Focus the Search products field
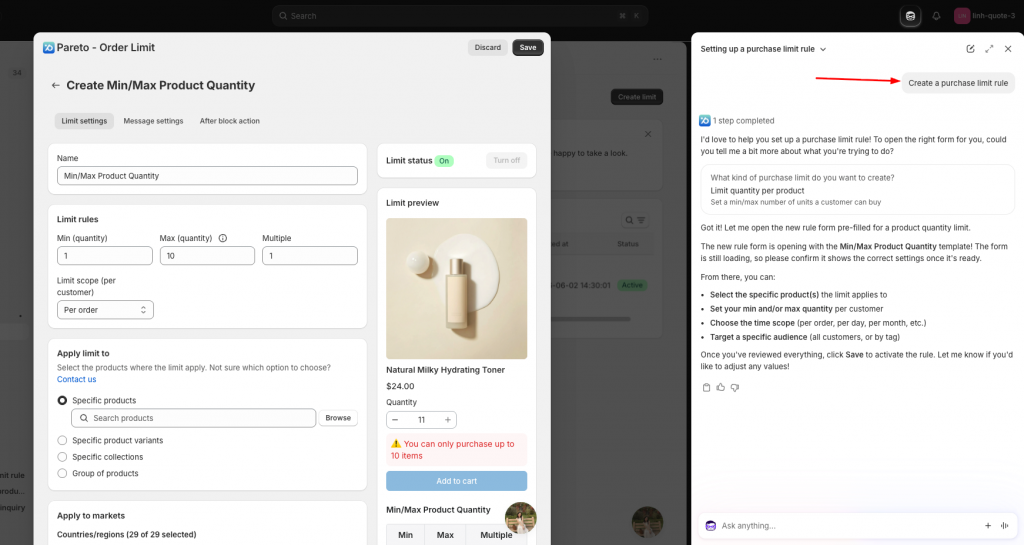 193,418
